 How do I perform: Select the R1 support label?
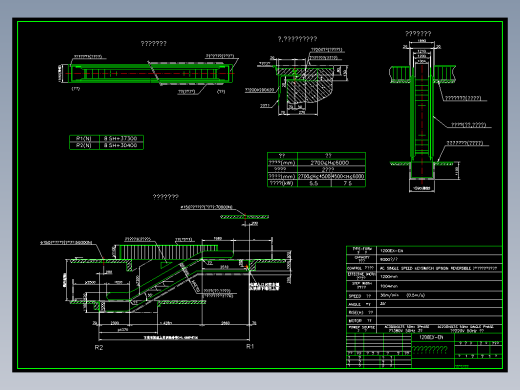tap(250, 346)
